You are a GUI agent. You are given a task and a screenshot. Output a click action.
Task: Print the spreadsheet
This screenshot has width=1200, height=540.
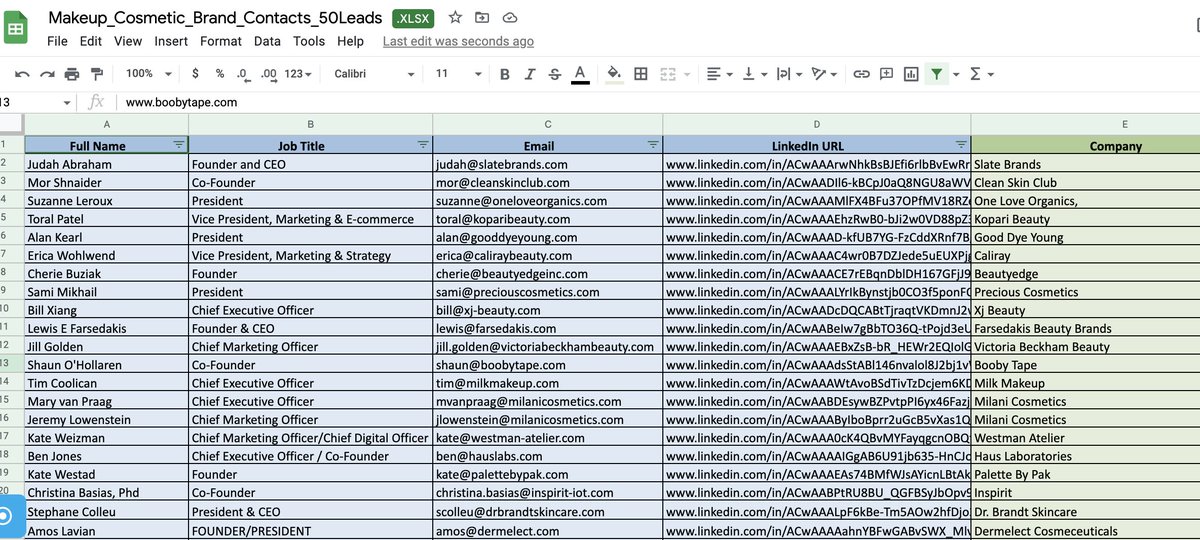(x=71, y=74)
